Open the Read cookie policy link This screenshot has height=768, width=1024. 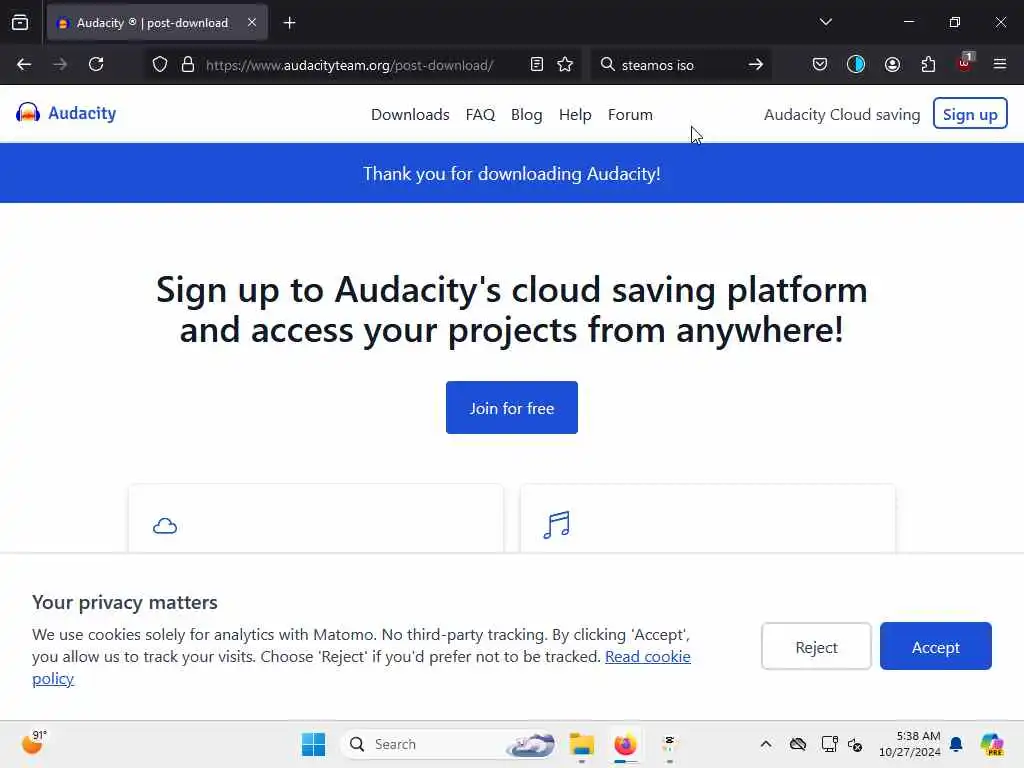pyautogui.click(x=647, y=656)
